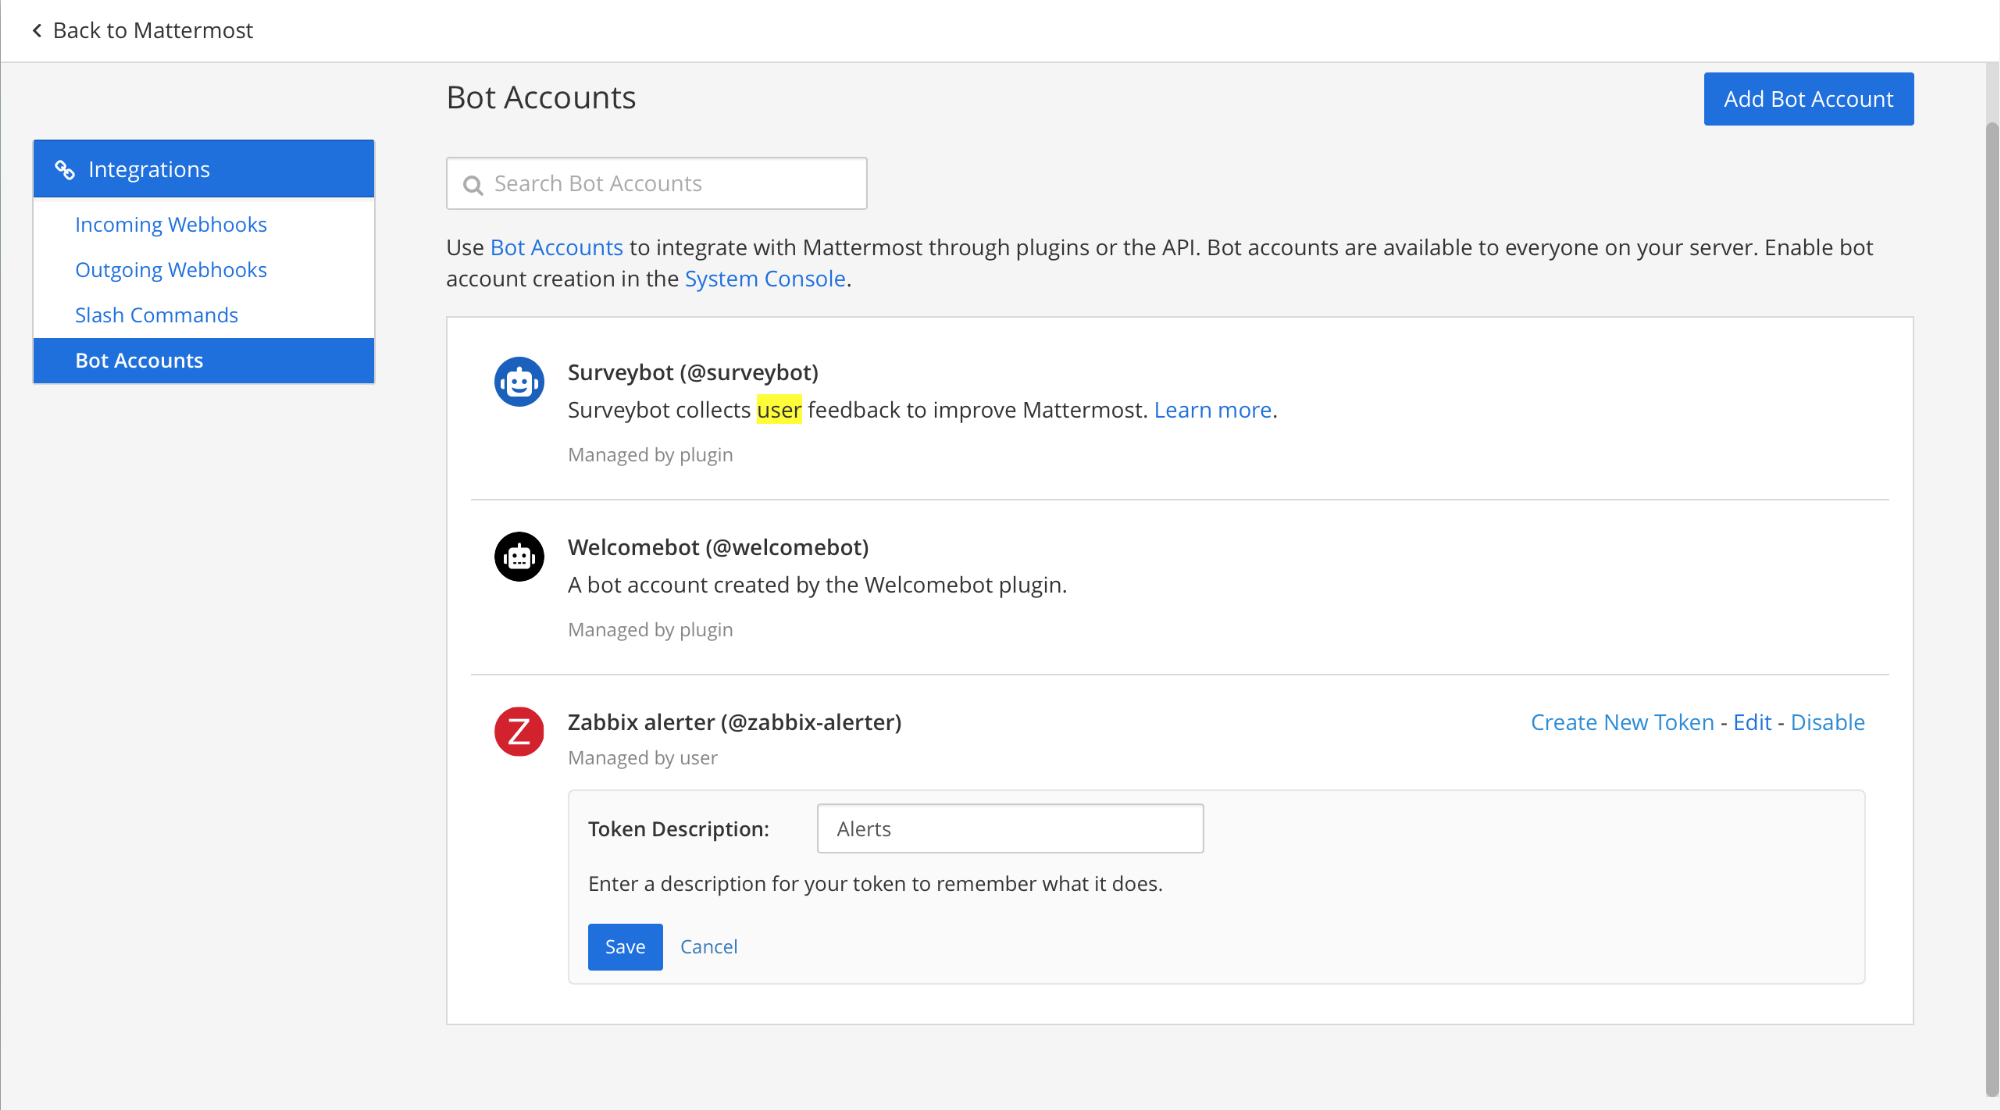Click the Welcomebot avatar icon
The width and height of the screenshot is (2000, 1110).
[519, 557]
